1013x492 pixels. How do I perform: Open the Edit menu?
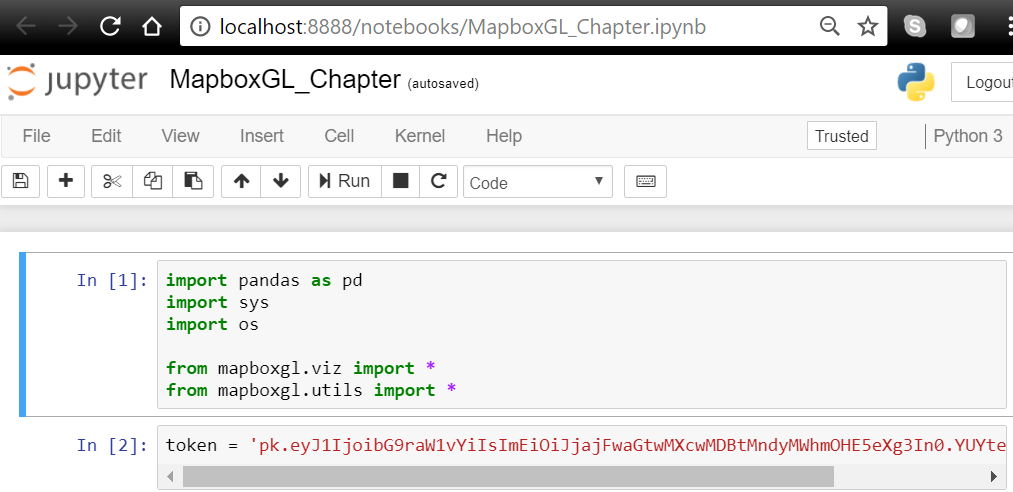coord(106,136)
